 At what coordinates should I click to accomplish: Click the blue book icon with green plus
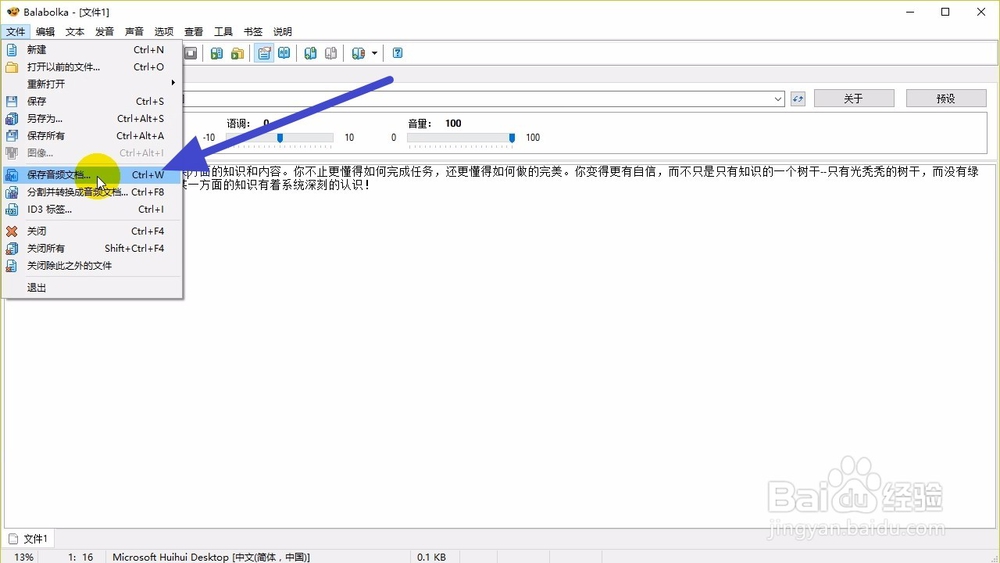point(311,54)
